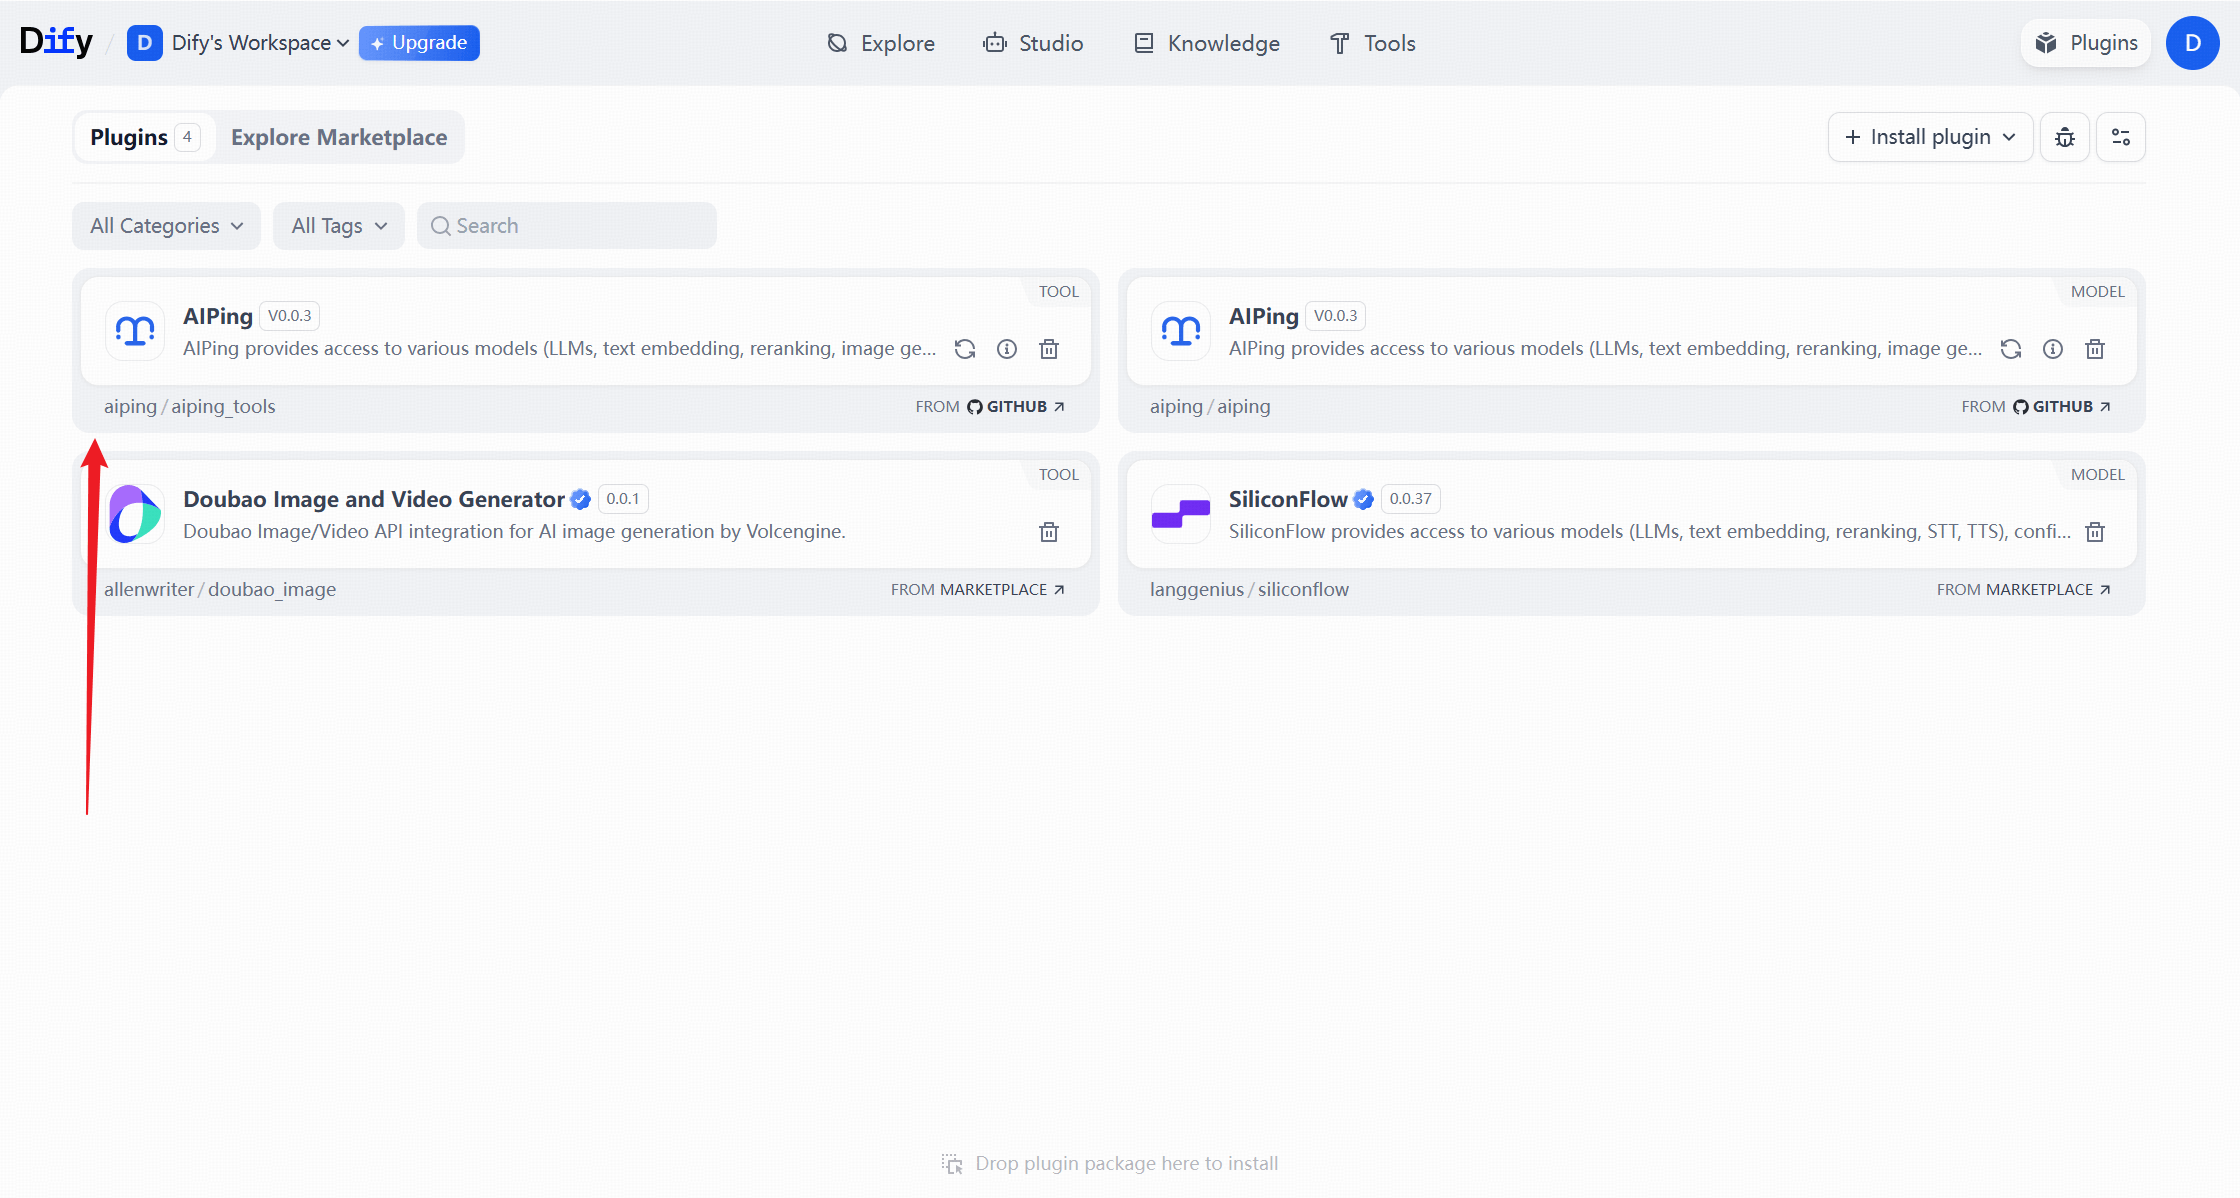This screenshot has height=1198, width=2240.
Task: Focus the plugin Search field
Action: click(x=566, y=226)
